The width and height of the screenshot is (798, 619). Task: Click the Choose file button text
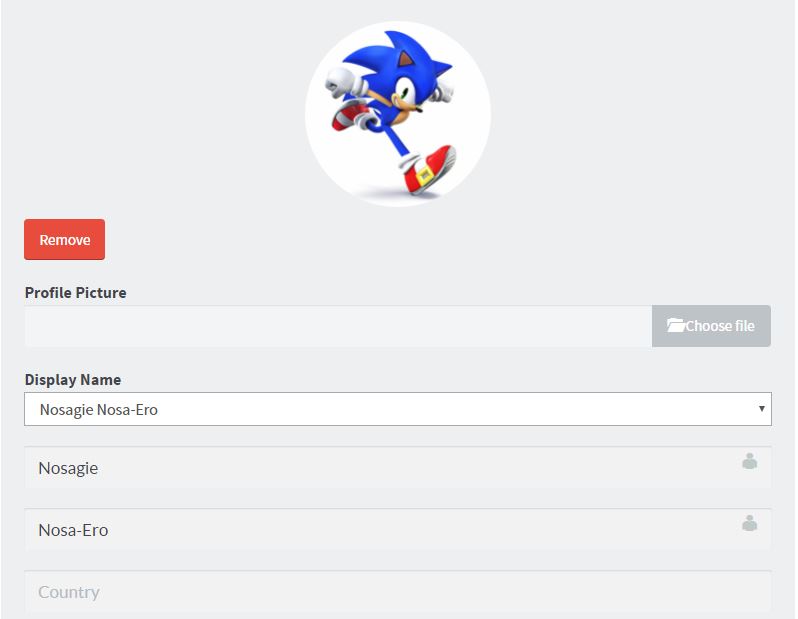pyautogui.click(x=720, y=326)
